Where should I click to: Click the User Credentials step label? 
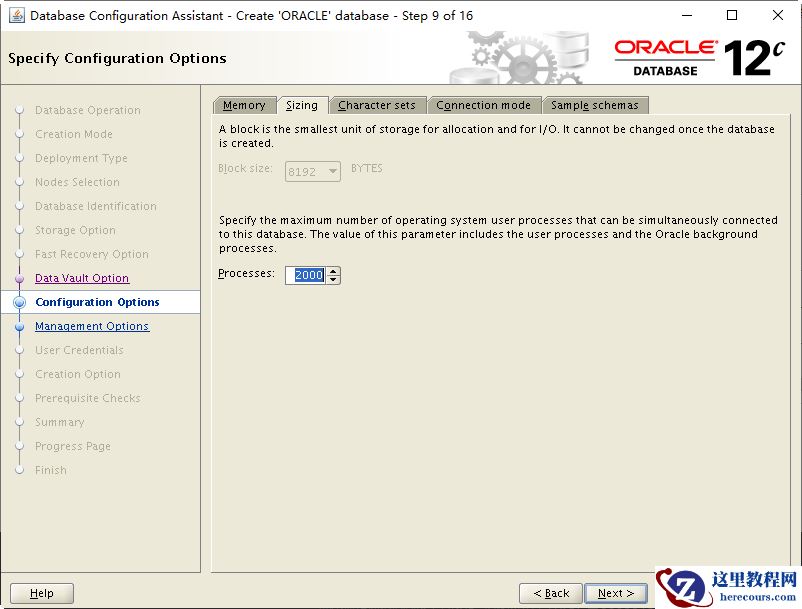[79, 350]
